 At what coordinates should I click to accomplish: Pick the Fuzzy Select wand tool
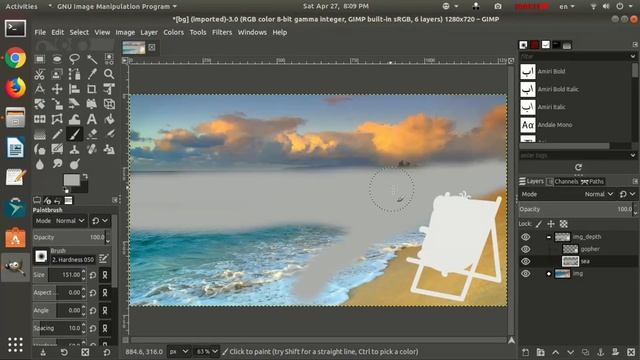tap(92, 59)
